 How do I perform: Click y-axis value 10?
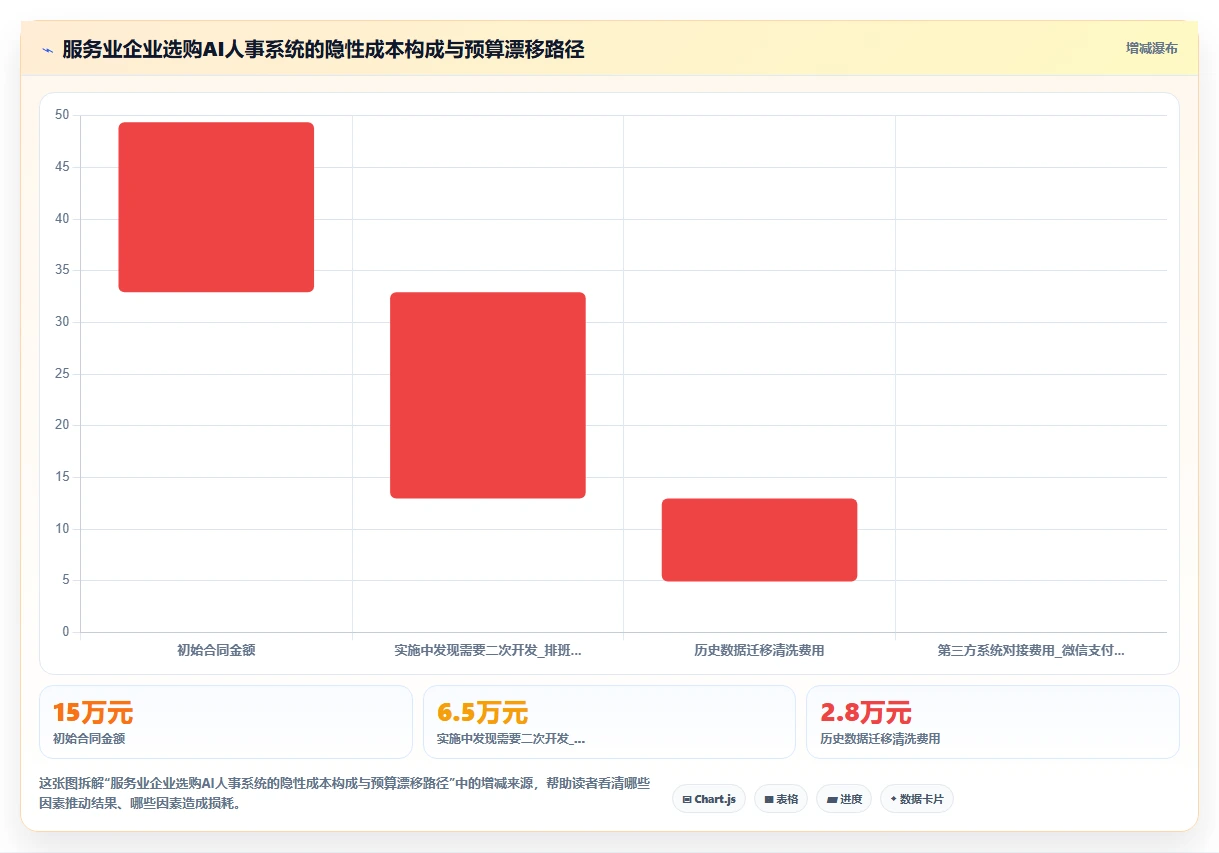62,529
